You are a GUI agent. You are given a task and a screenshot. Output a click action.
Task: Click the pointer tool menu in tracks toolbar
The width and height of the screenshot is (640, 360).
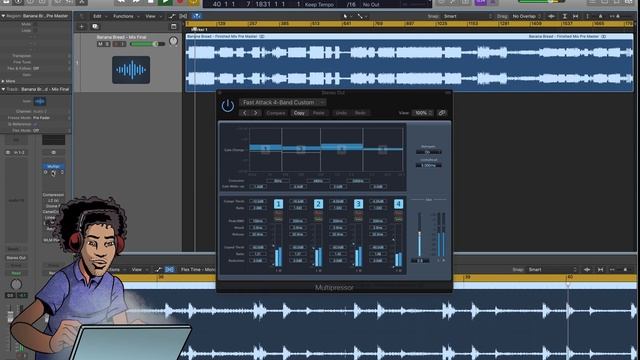pos(347,16)
